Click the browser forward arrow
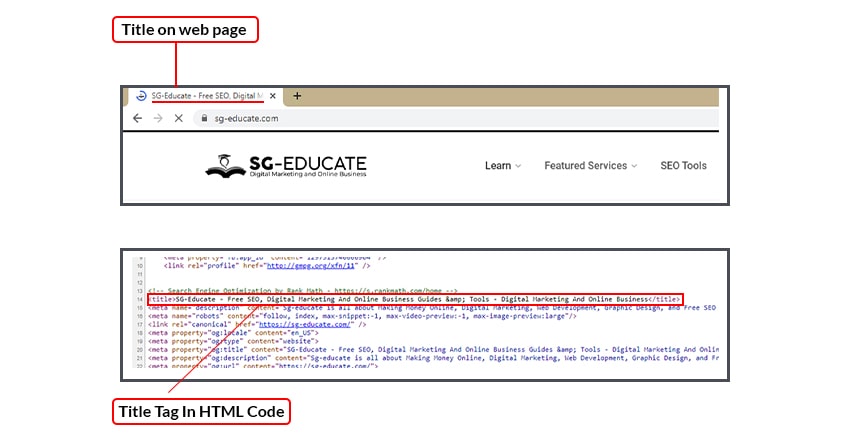 158,118
